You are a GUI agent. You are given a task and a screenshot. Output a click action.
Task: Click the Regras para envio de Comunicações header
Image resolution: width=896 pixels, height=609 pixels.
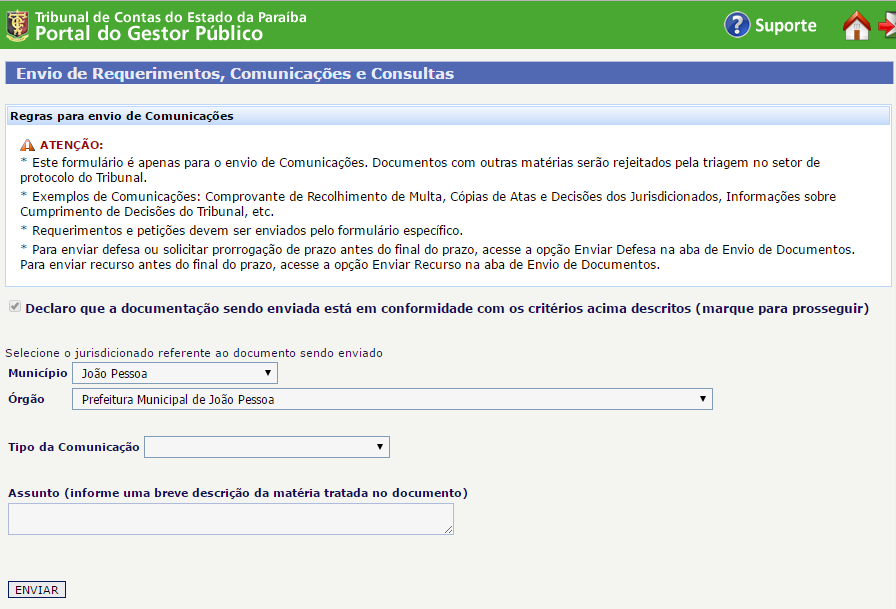(x=122, y=116)
